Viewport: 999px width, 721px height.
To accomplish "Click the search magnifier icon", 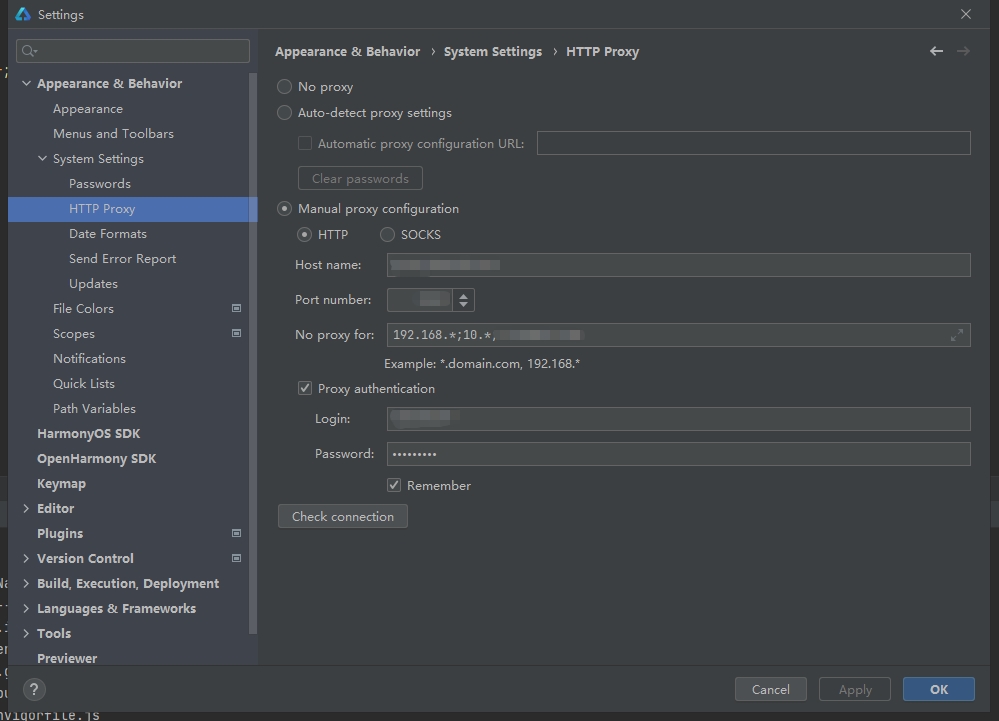I will (x=29, y=51).
